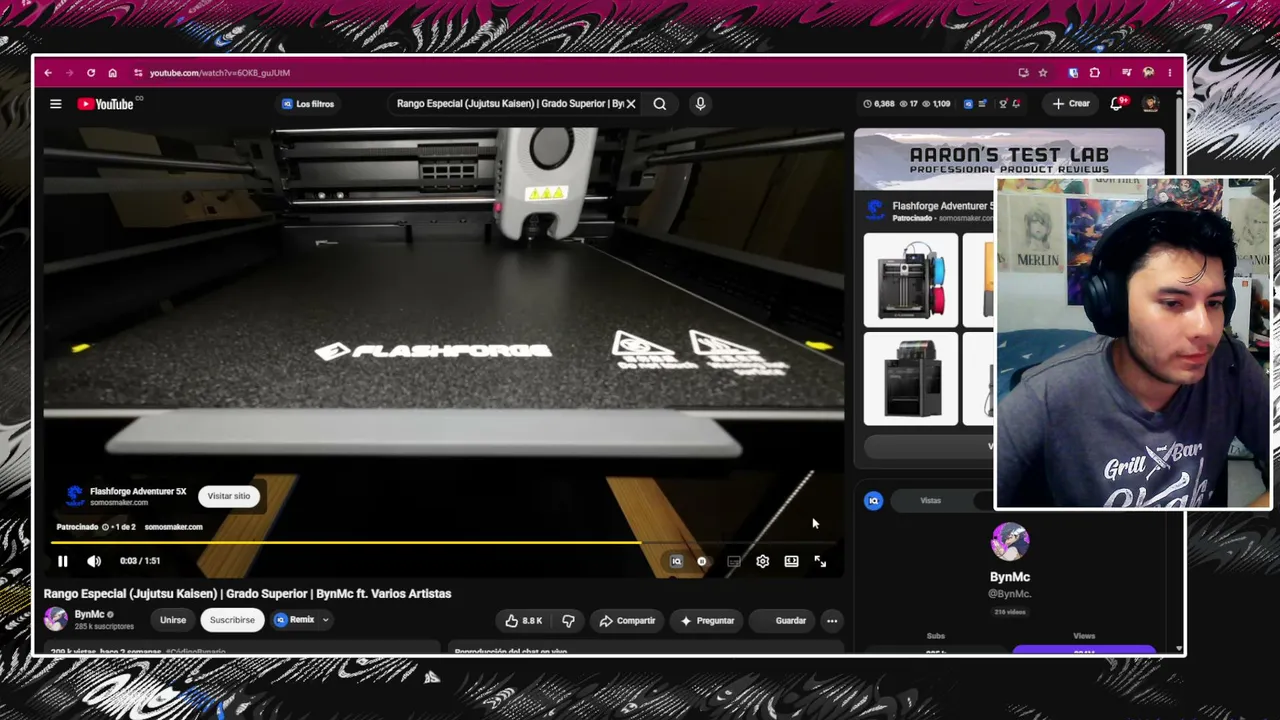Open the BynMc channel avatar below video
Screen dimensions: 1280x720
(56, 620)
